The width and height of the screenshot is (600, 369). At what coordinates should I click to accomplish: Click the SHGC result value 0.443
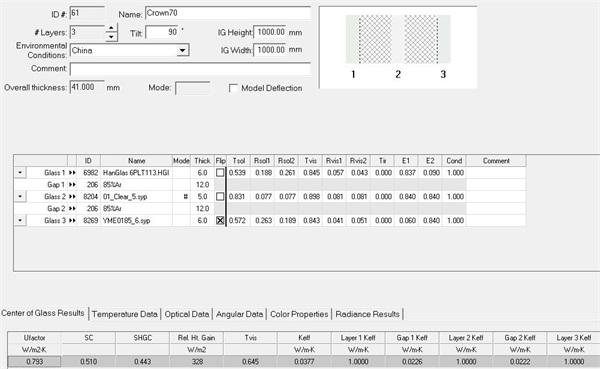[142, 362]
